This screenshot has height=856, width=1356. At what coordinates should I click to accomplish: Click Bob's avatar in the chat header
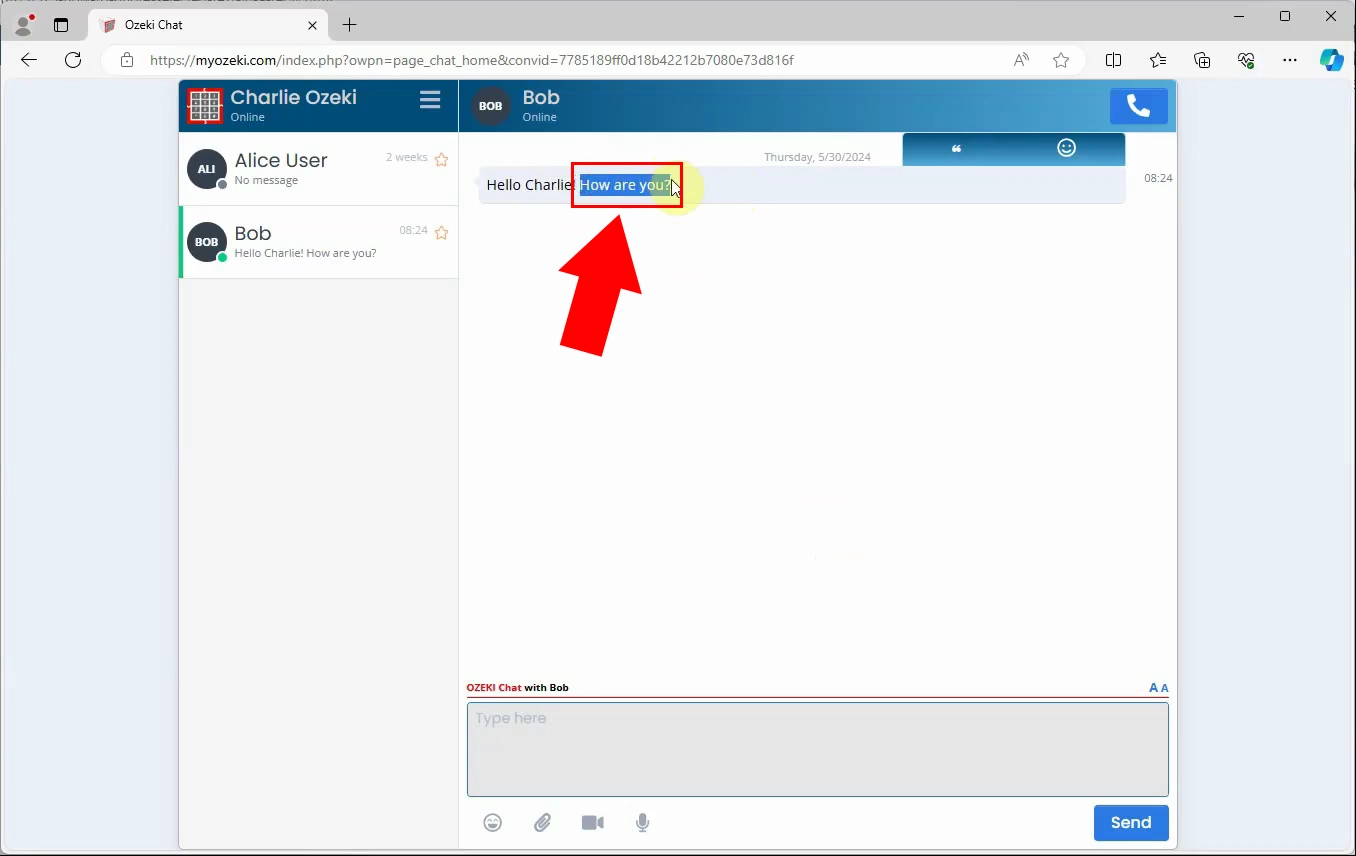pyautogui.click(x=490, y=106)
